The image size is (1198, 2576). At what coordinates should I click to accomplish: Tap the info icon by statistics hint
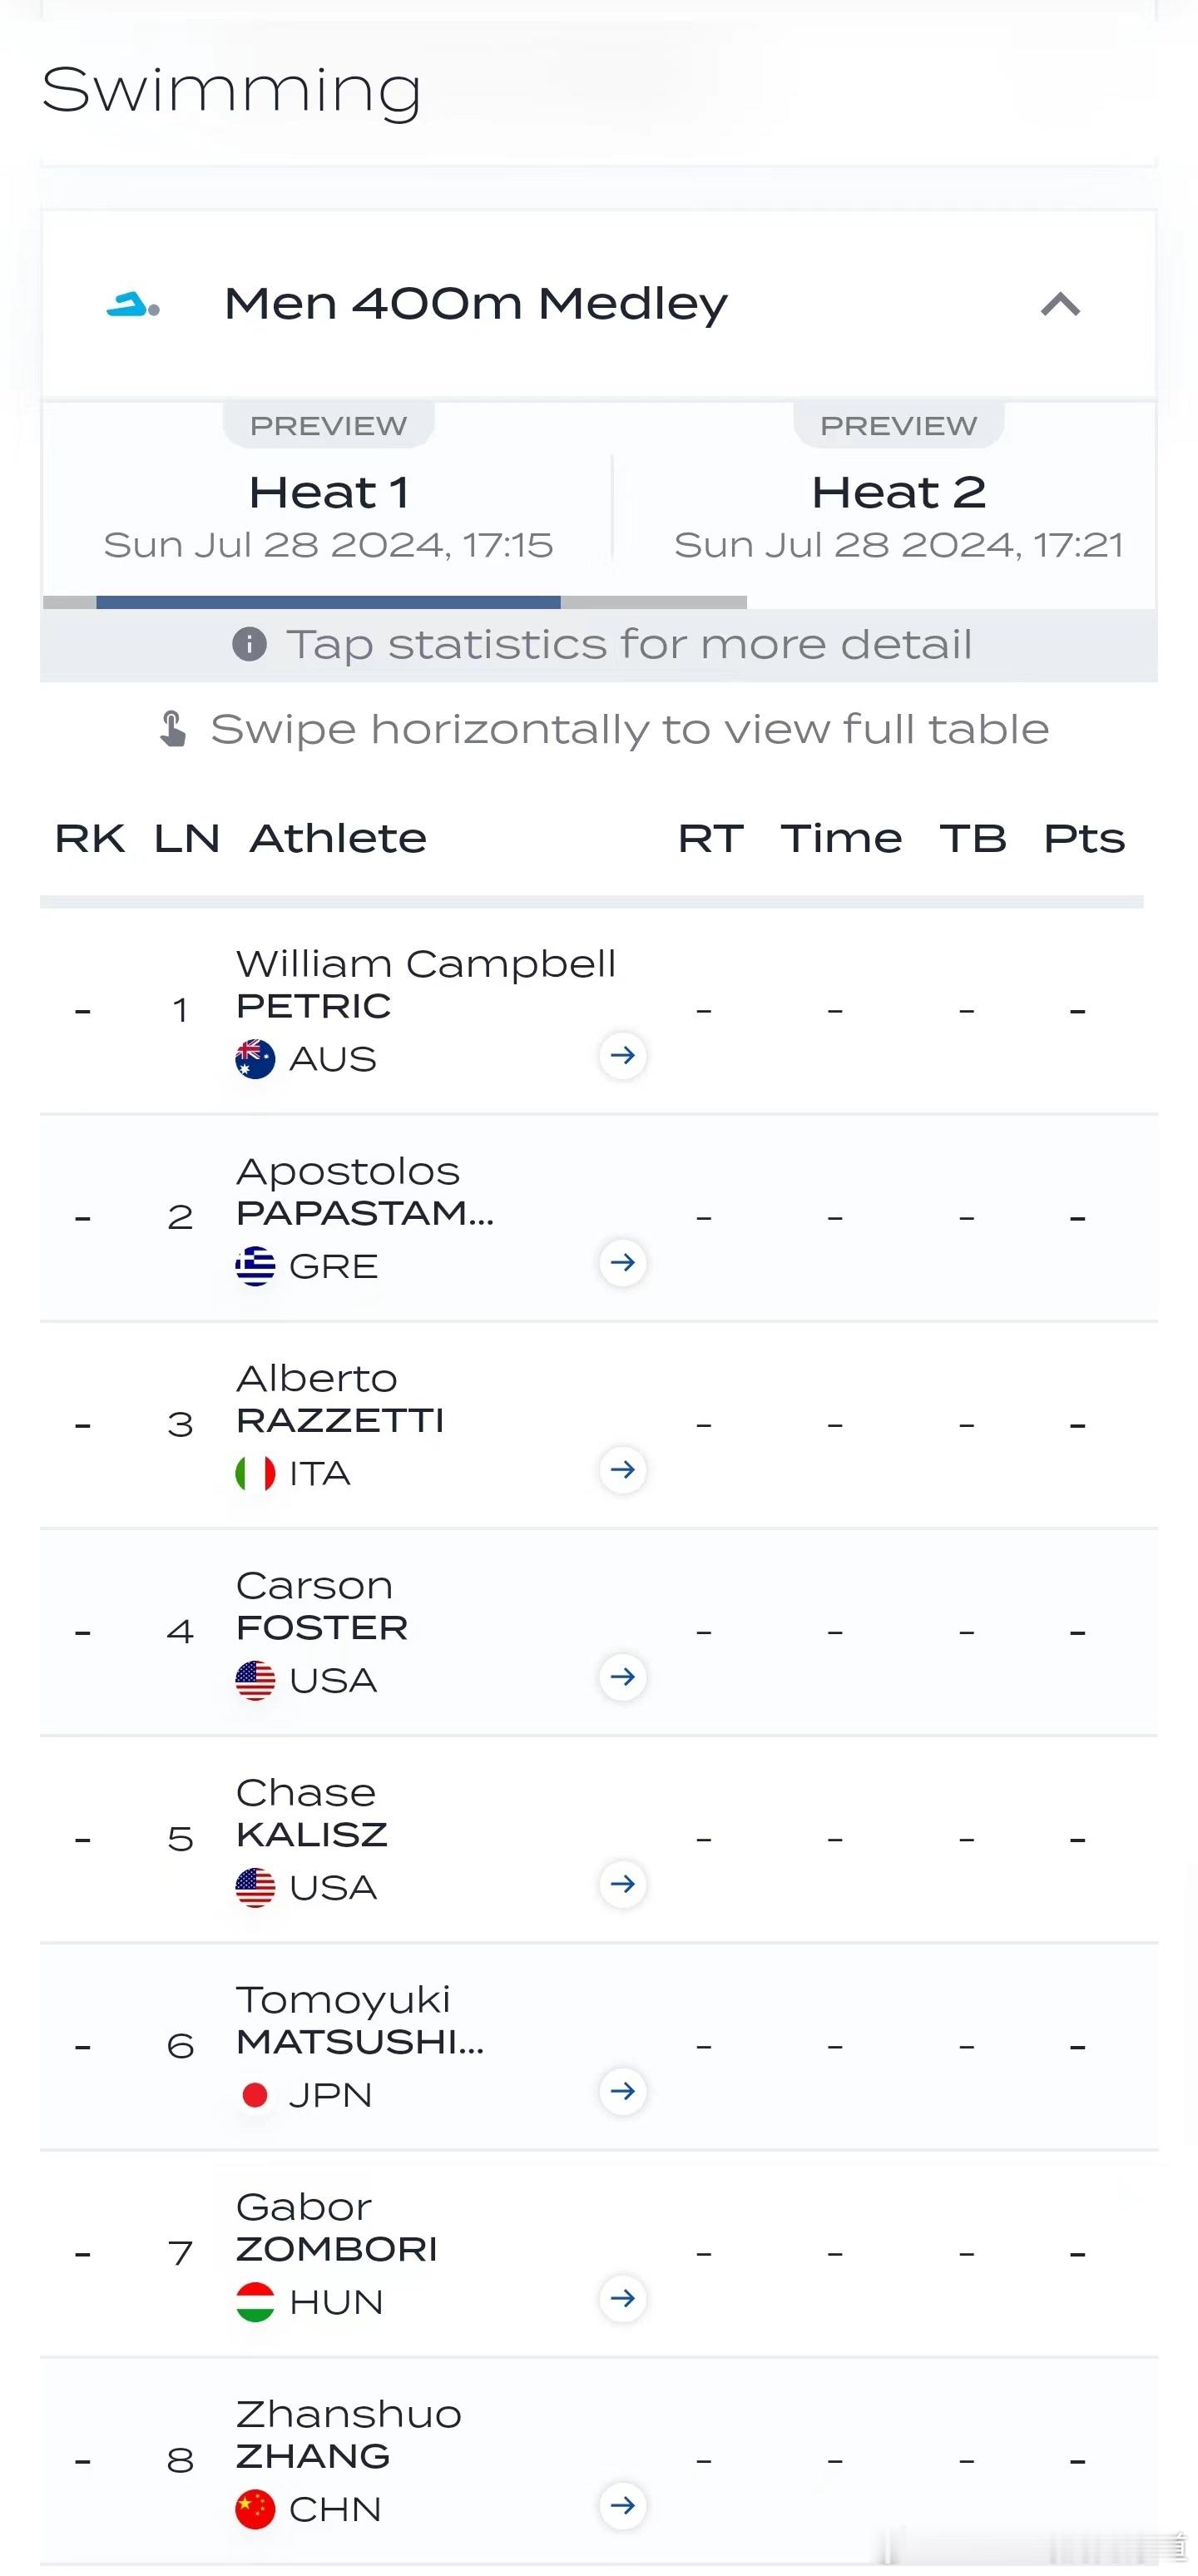(x=249, y=644)
